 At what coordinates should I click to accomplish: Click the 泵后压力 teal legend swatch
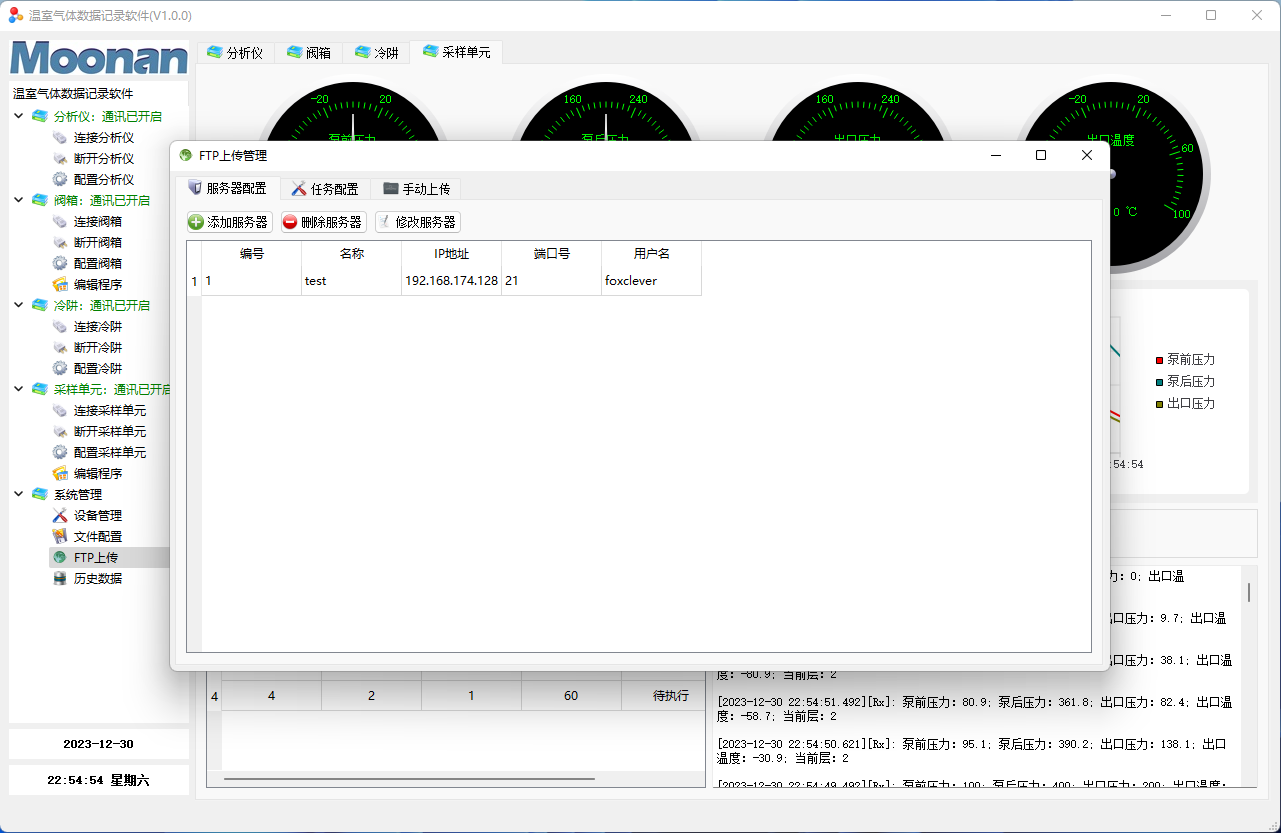1159,382
